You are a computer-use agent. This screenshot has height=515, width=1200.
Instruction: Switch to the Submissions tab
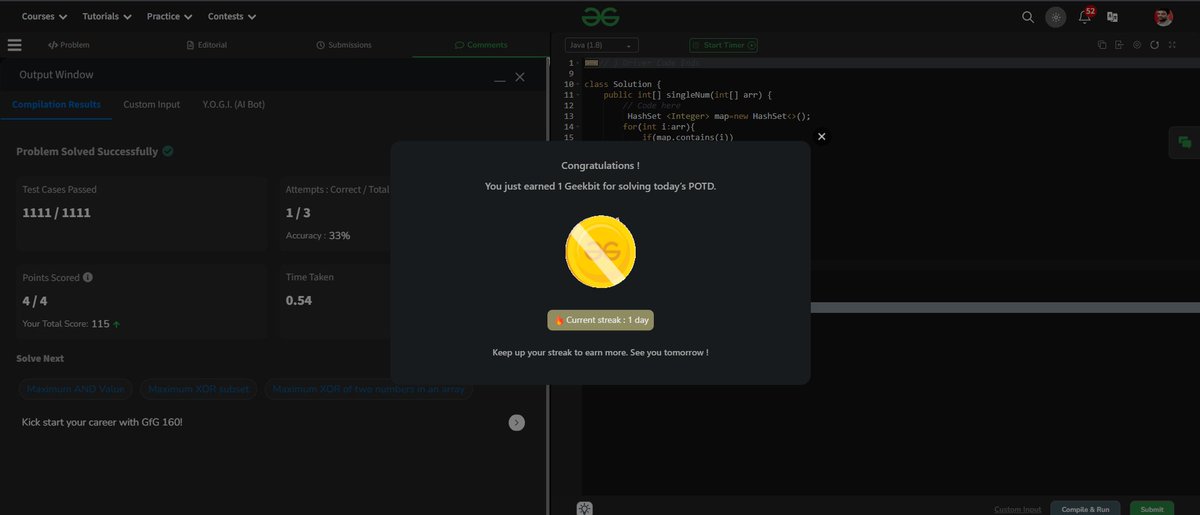[343, 45]
